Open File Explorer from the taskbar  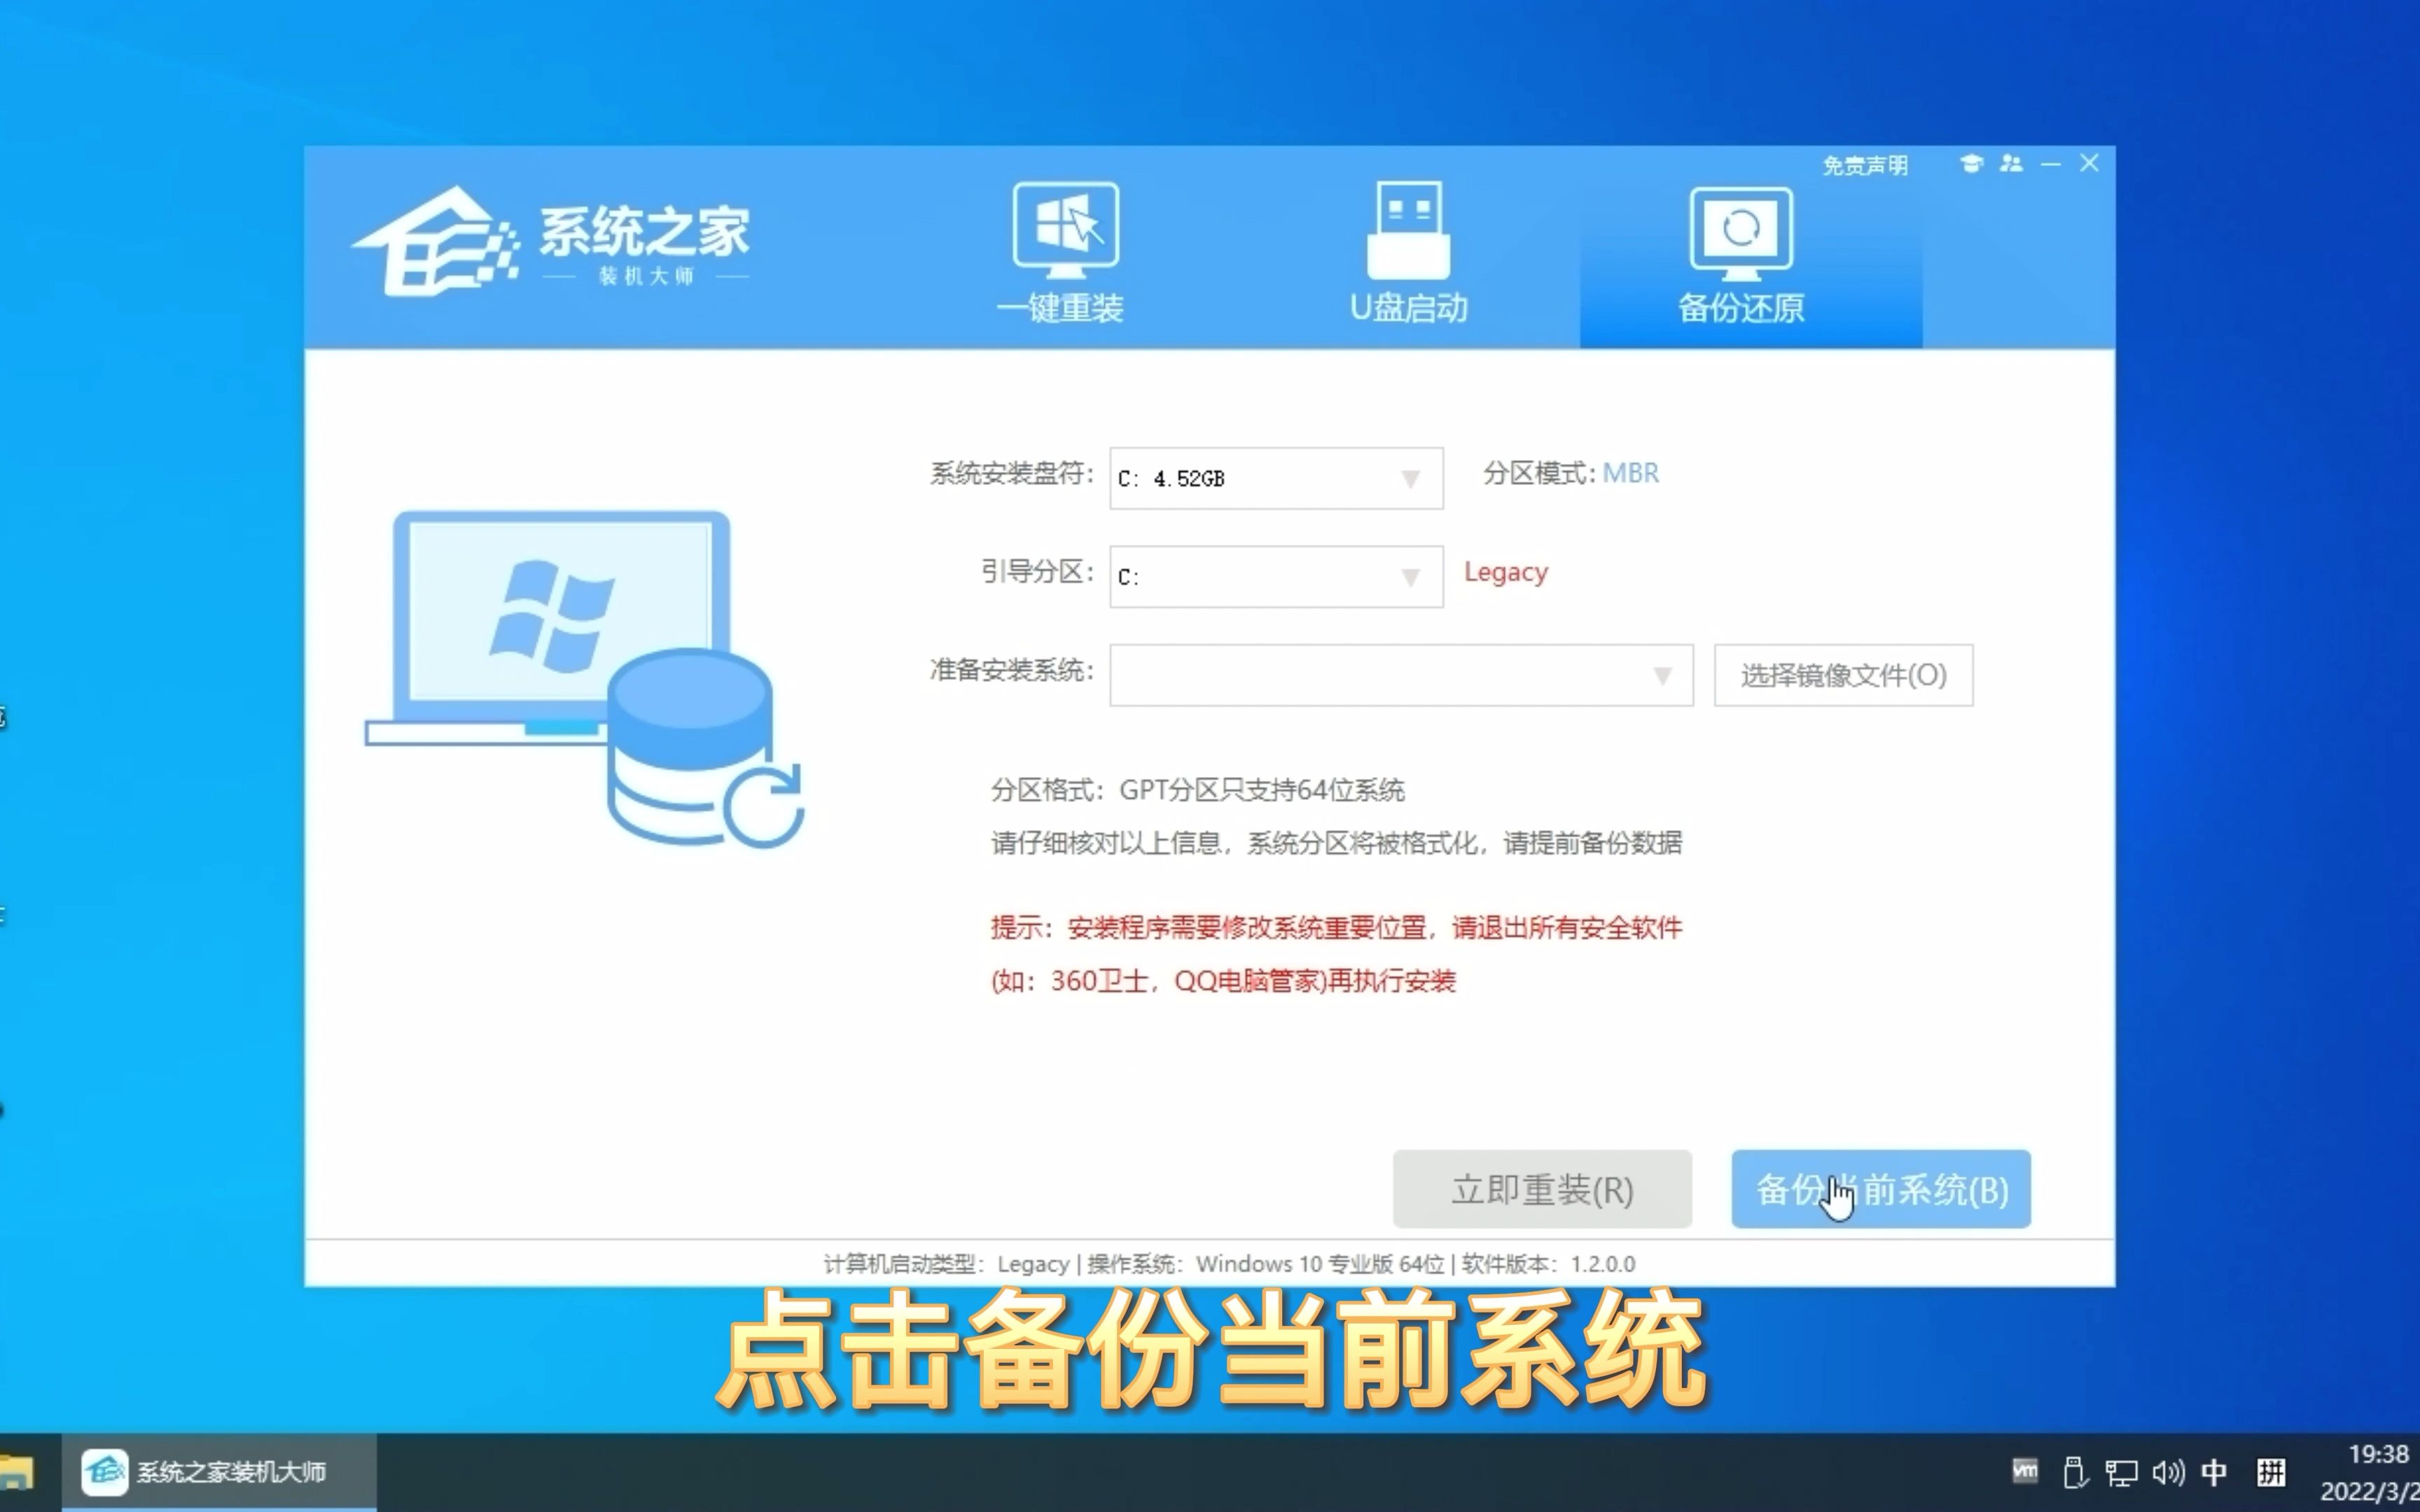[x=16, y=1472]
